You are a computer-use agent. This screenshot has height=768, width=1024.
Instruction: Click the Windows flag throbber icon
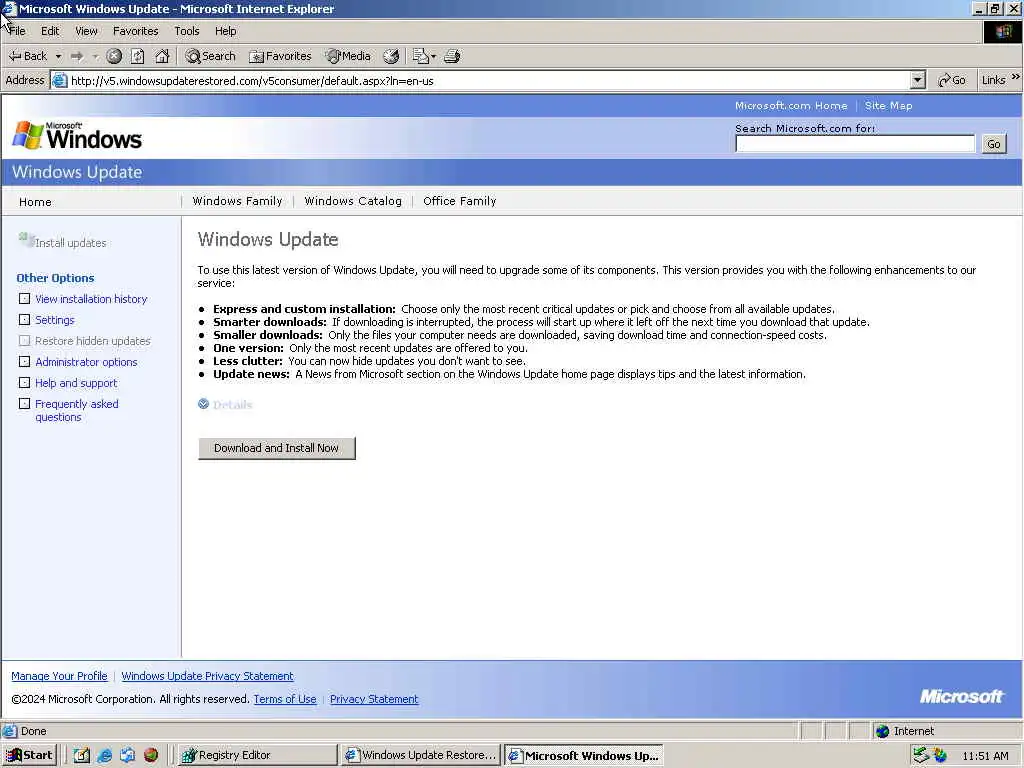[x=1002, y=31]
